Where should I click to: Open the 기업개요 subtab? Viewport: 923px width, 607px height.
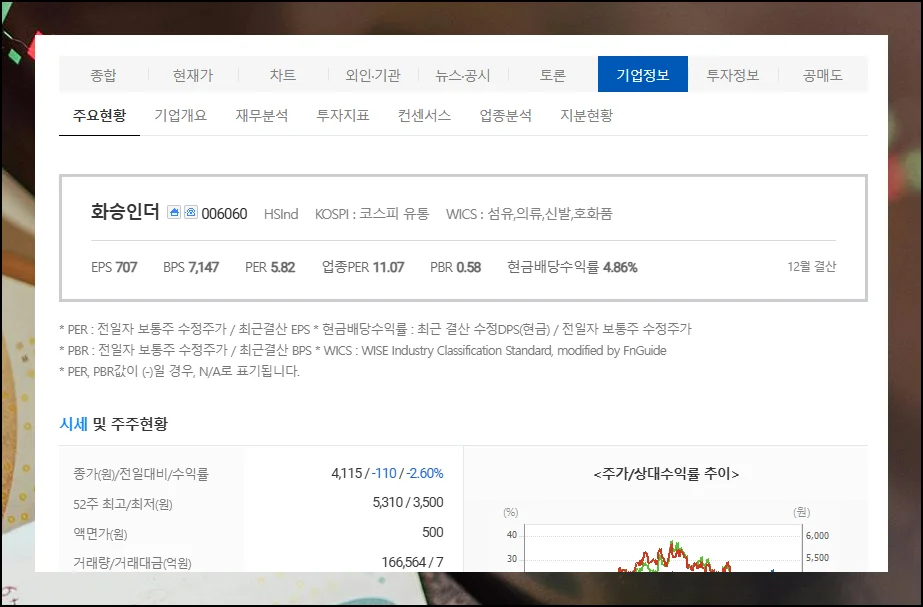(179, 115)
